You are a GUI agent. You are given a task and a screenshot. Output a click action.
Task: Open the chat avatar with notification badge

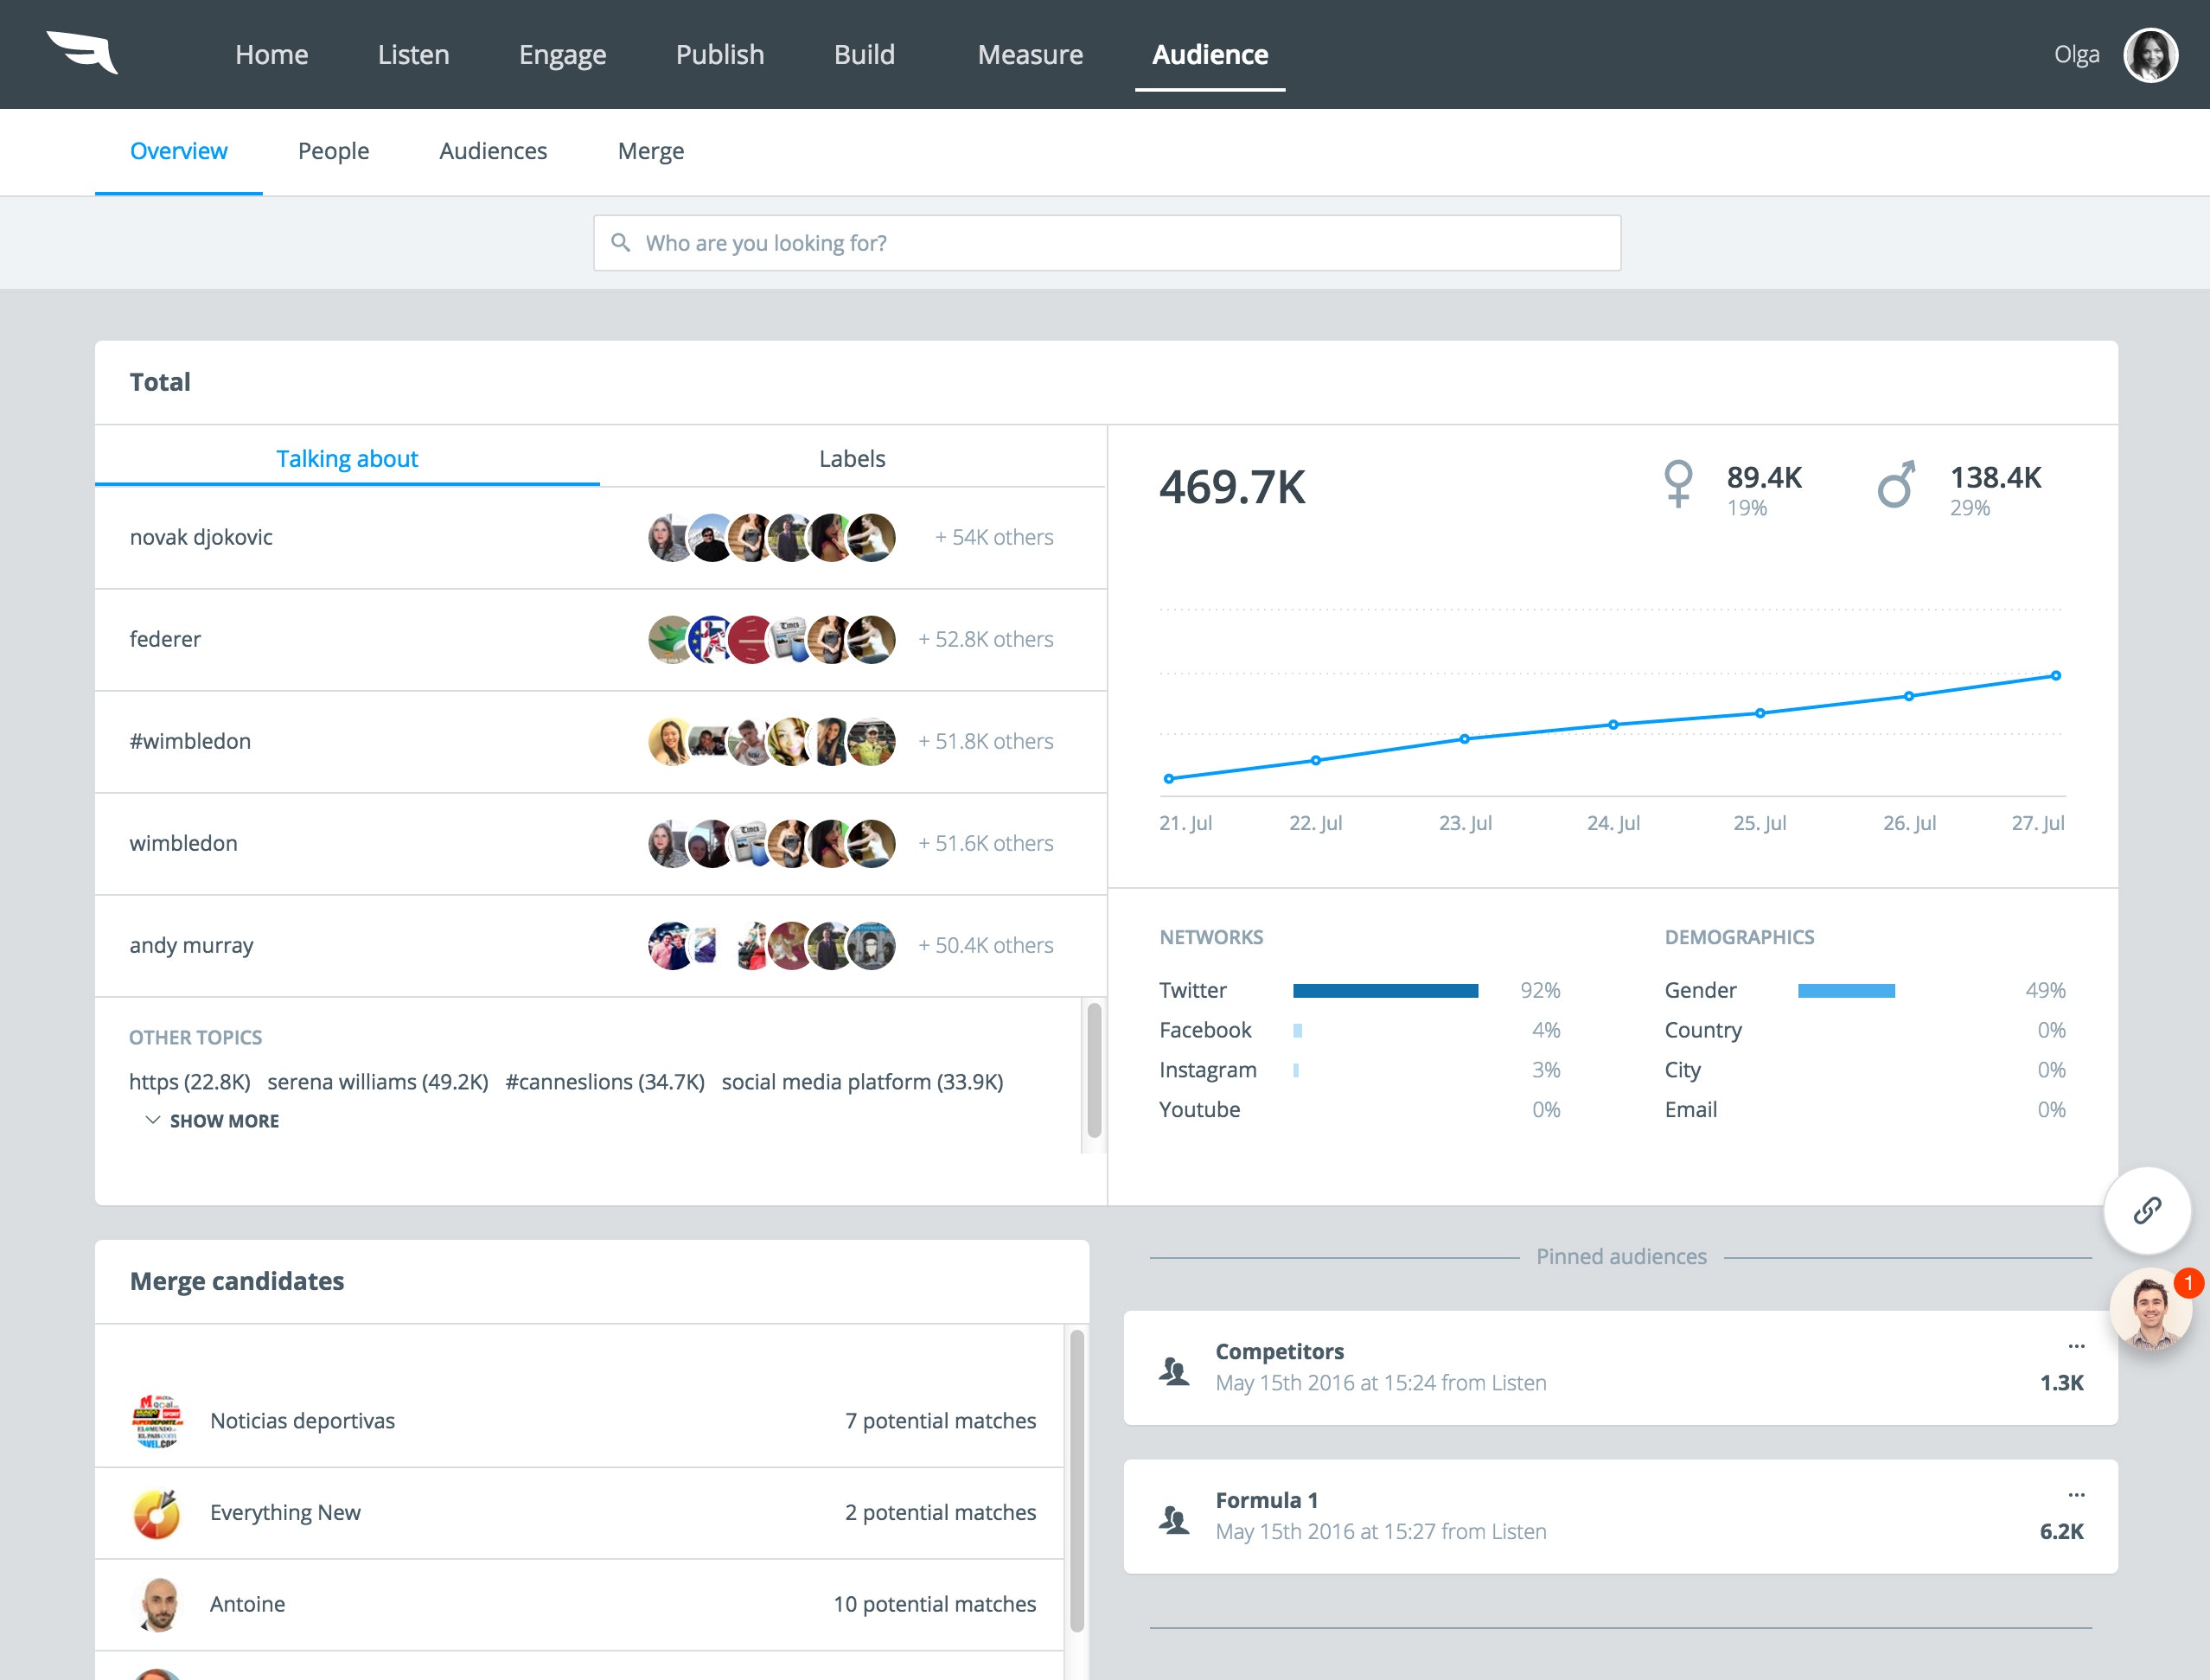(x=2150, y=1310)
